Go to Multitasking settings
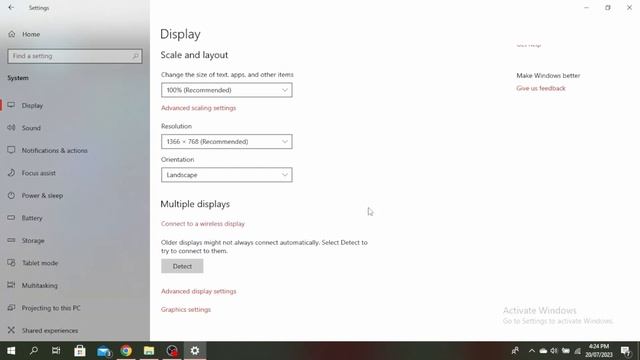 point(40,285)
